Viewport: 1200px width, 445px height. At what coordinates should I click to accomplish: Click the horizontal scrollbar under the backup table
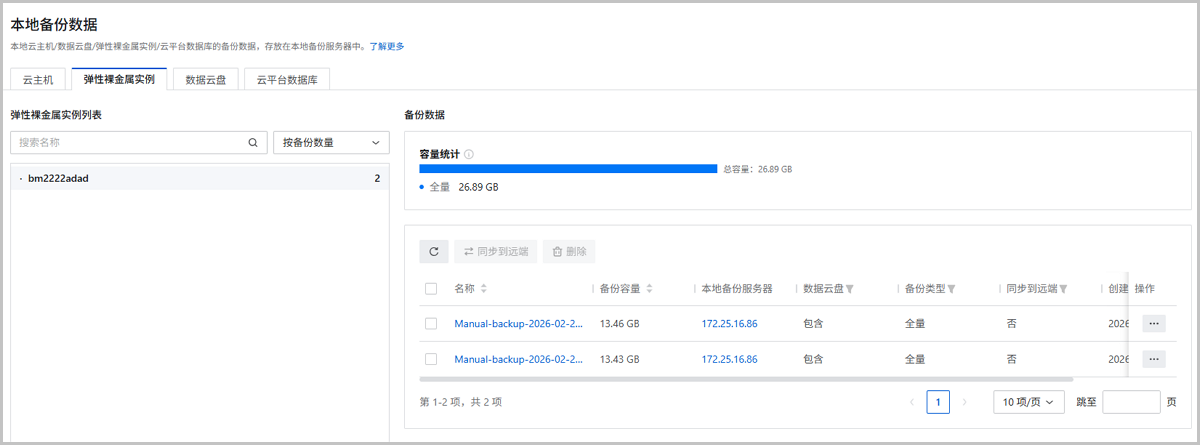(x=745, y=379)
